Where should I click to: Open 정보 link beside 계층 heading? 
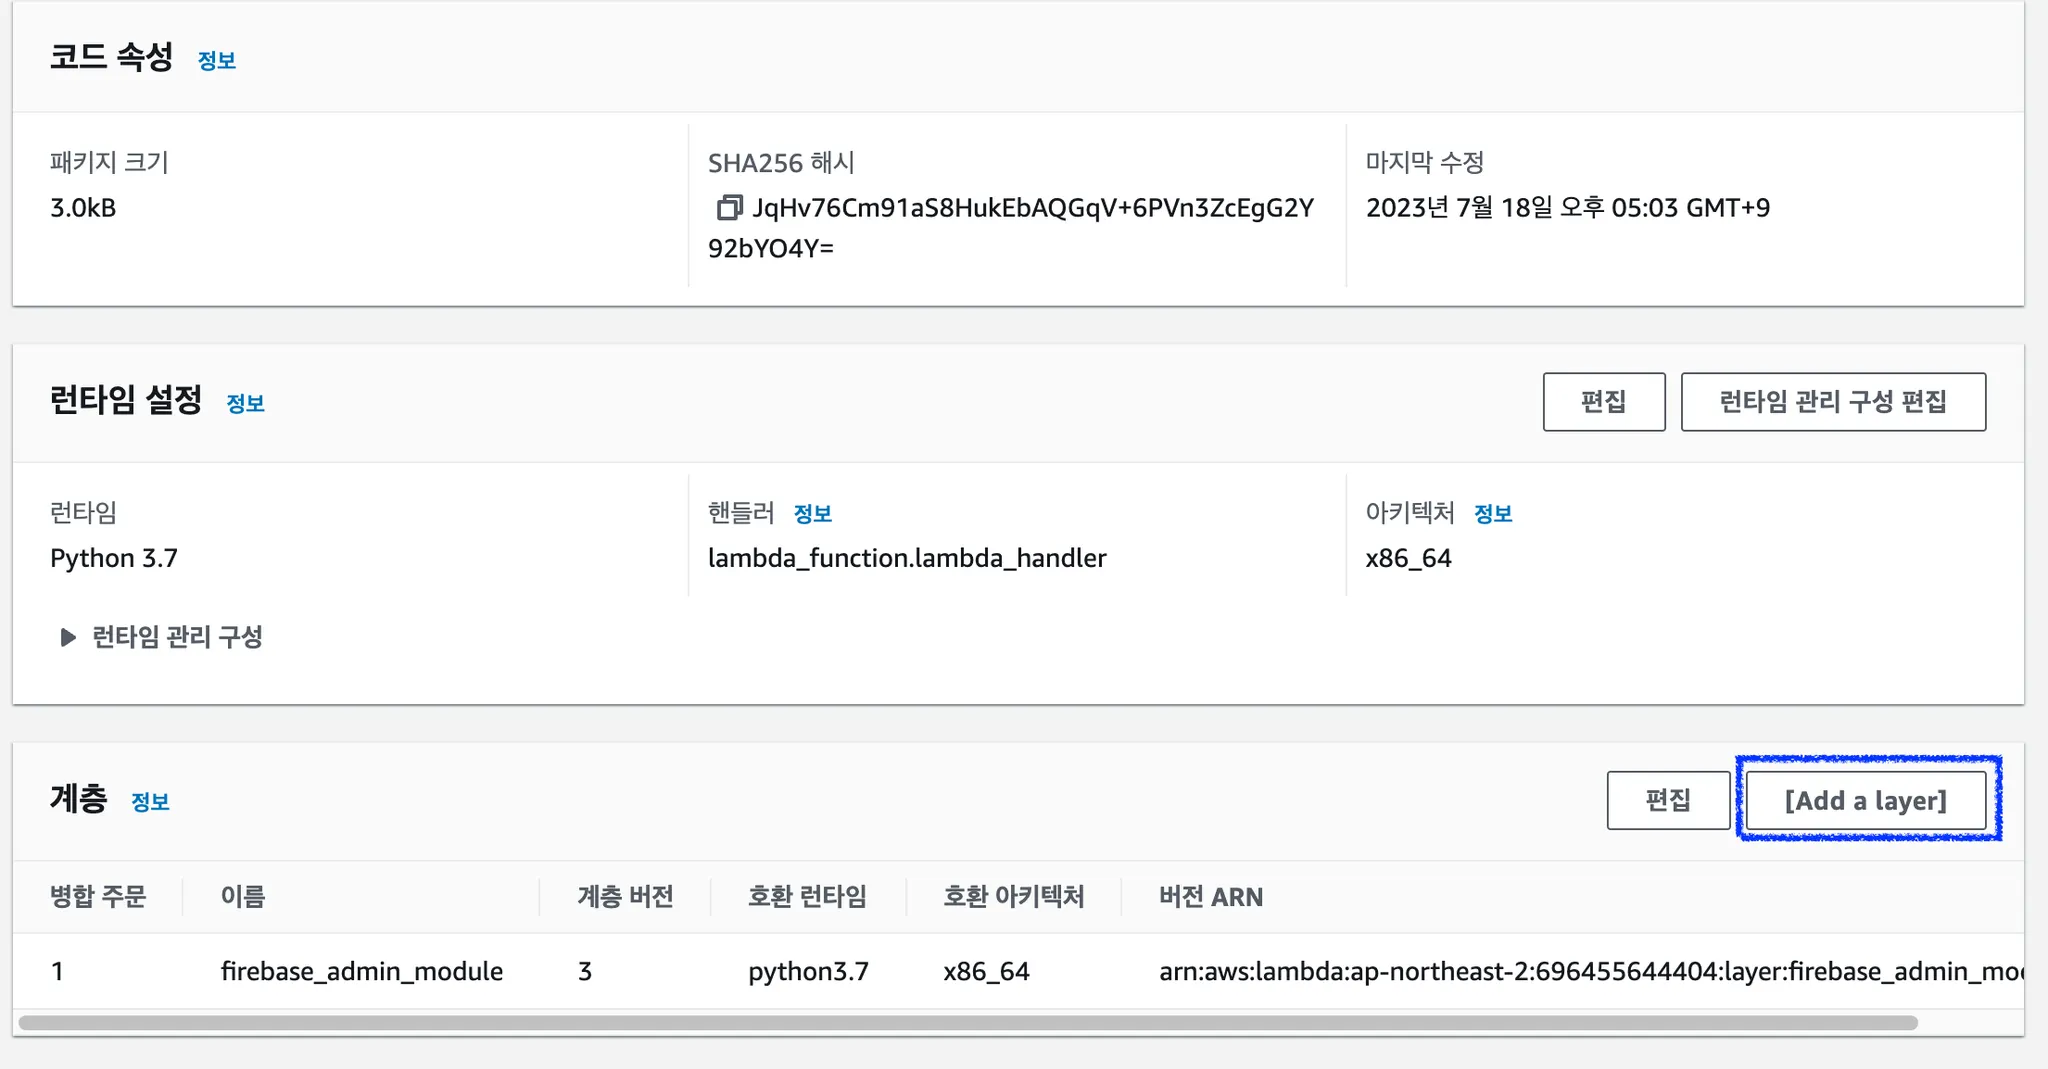[x=150, y=802]
